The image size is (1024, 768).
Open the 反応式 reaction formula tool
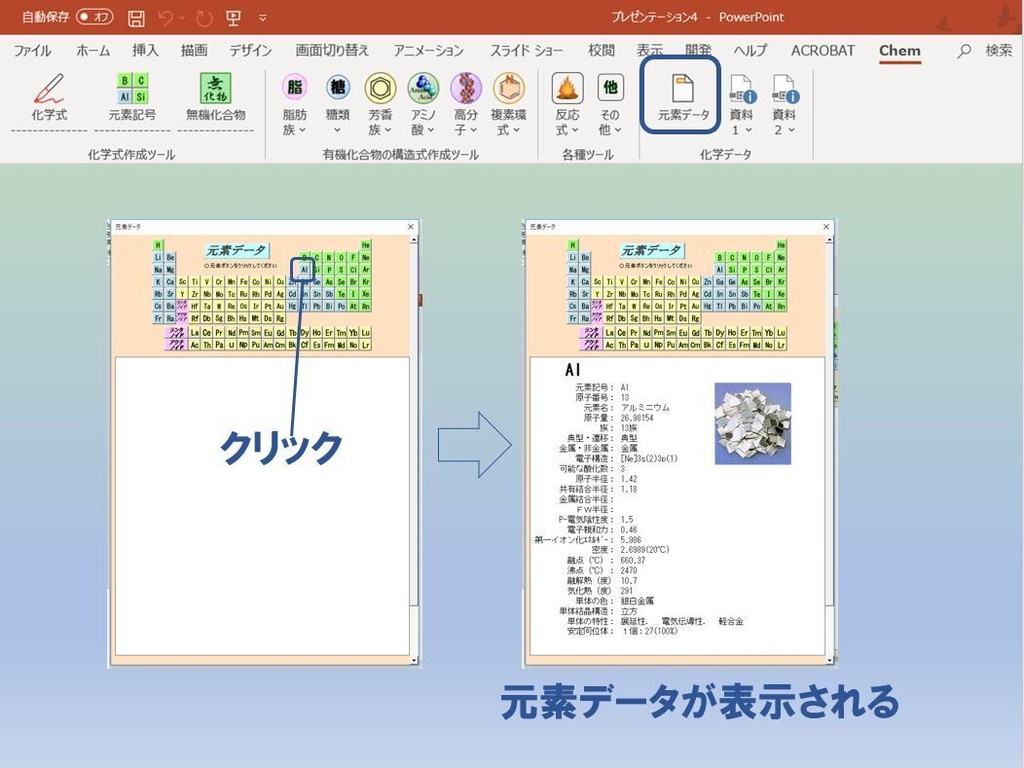[567, 104]
